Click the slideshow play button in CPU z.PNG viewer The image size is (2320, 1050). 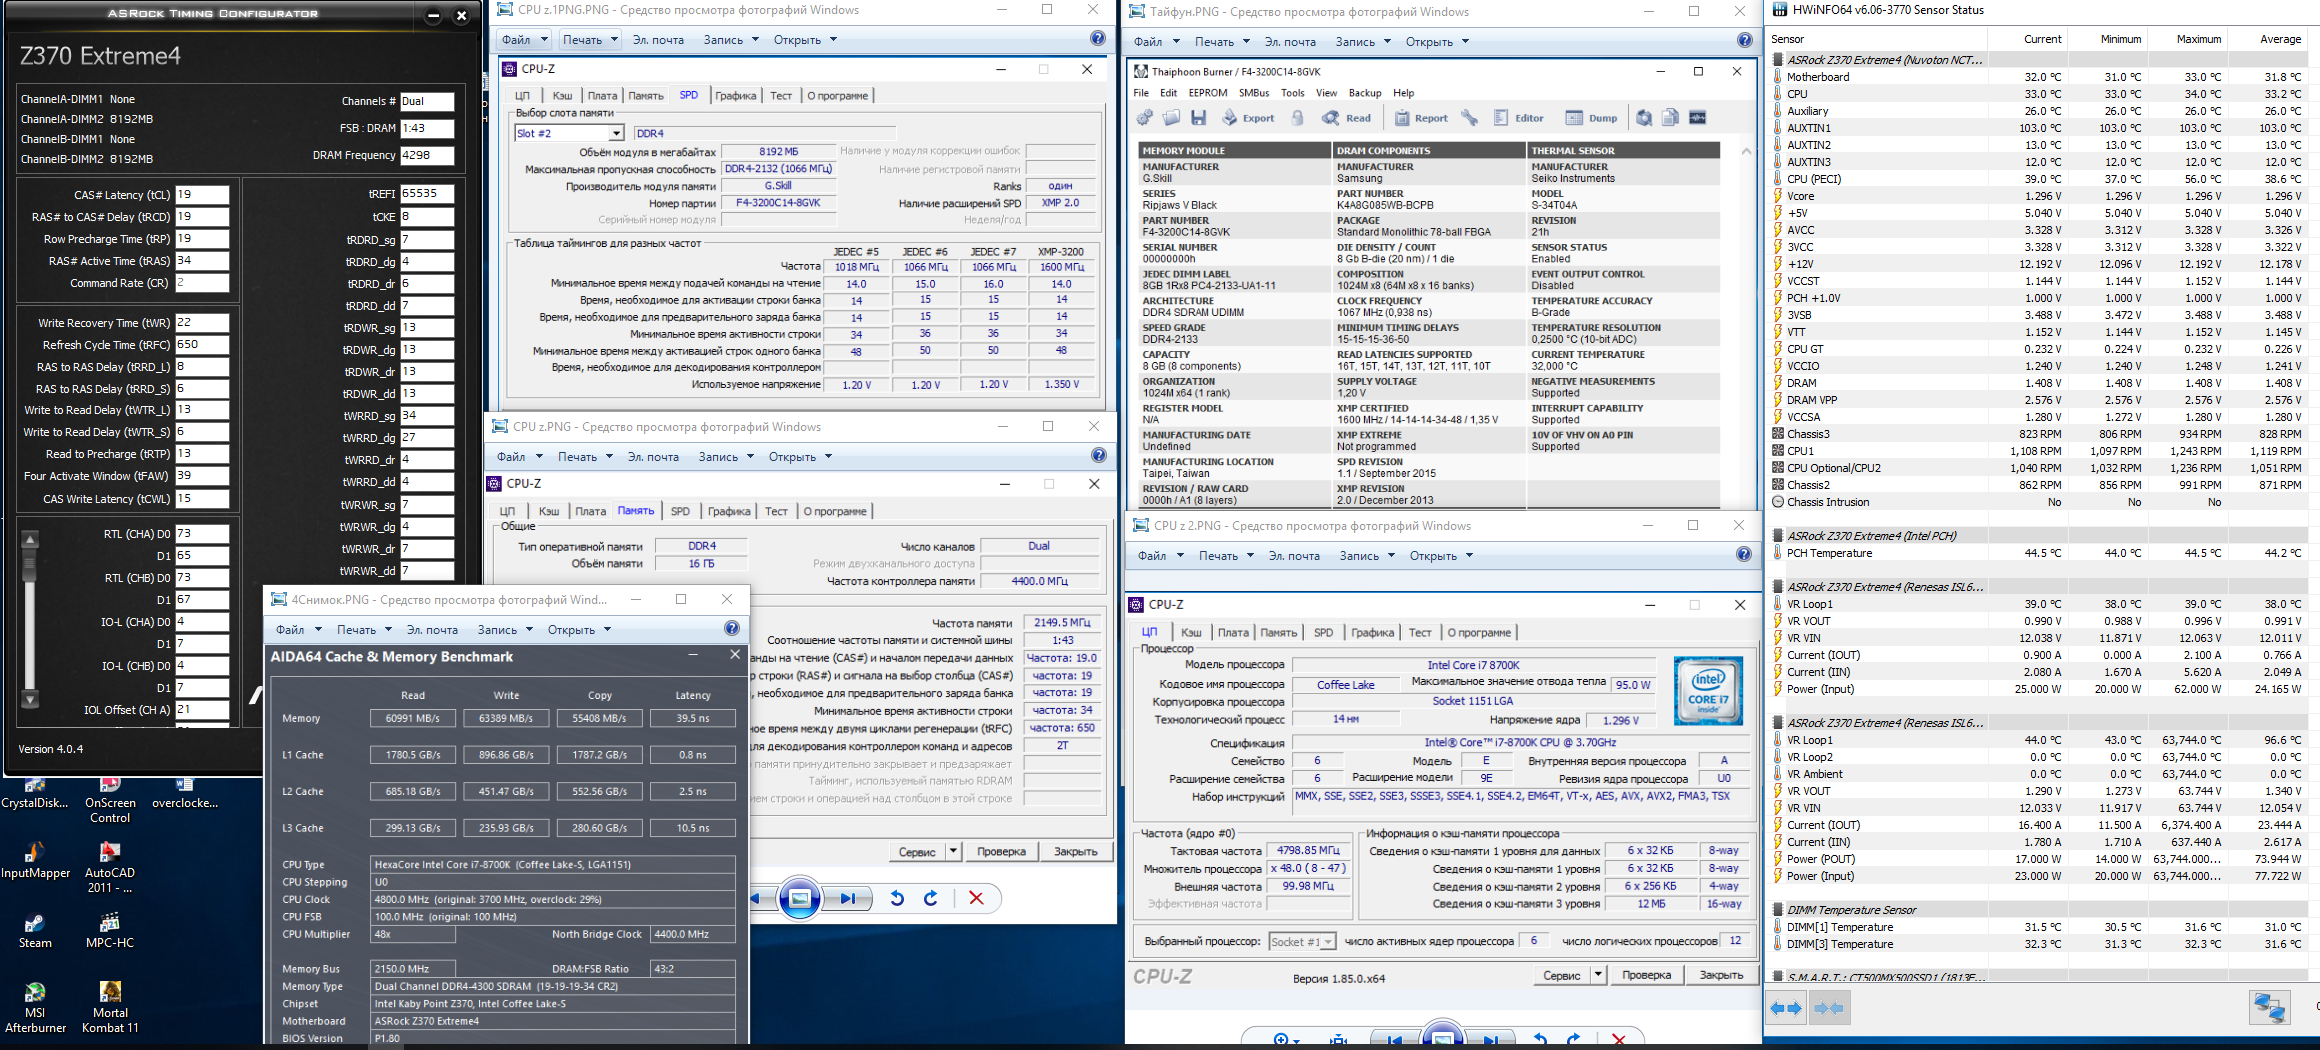[799, 898]
